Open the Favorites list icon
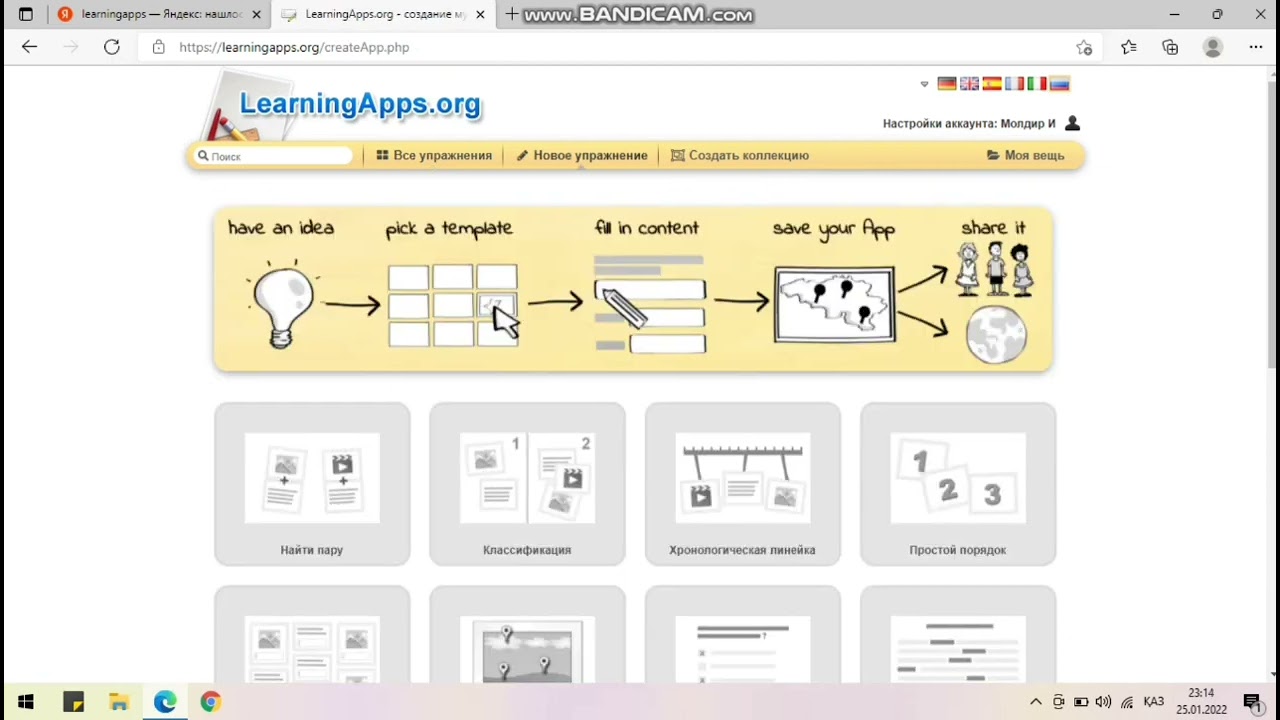The height and width of the screenshot is (720, 1280). 1129,47
